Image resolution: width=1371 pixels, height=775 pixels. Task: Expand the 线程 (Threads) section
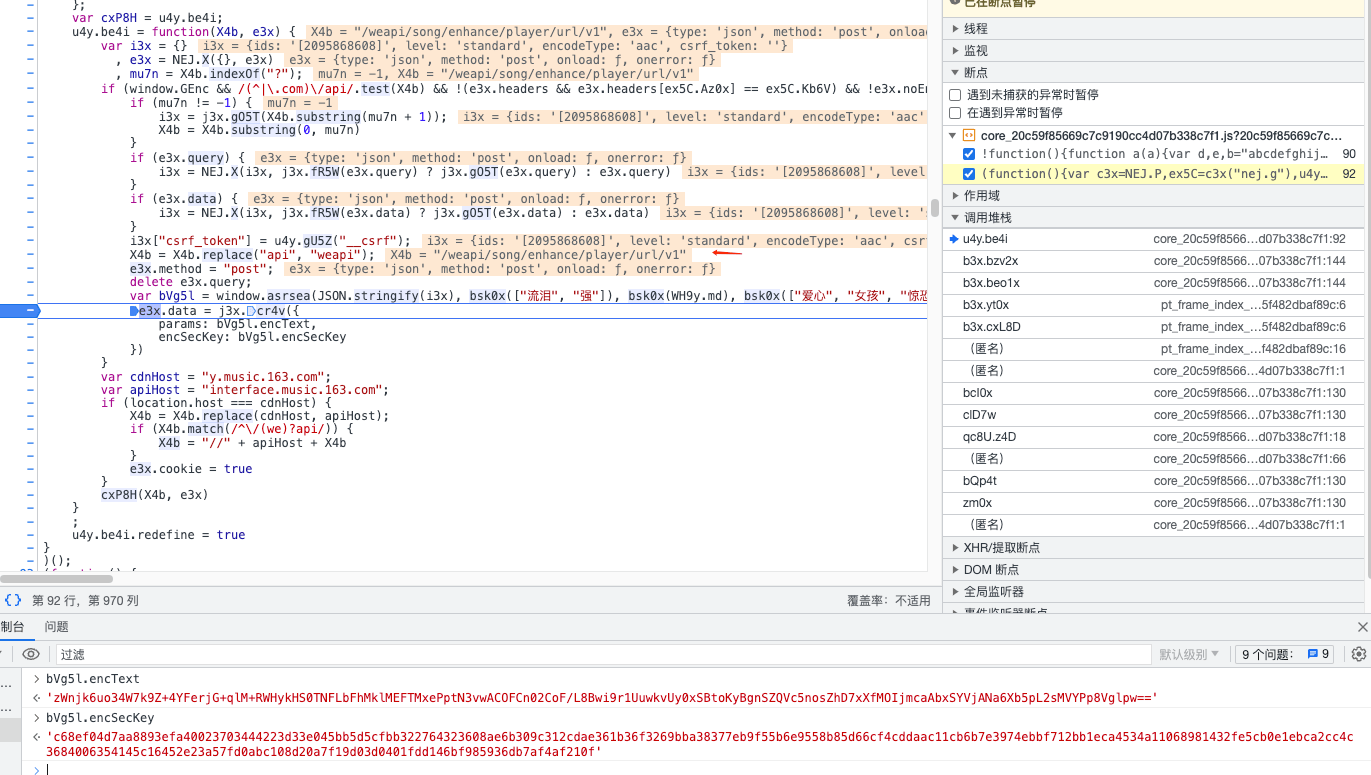[975, 29]
